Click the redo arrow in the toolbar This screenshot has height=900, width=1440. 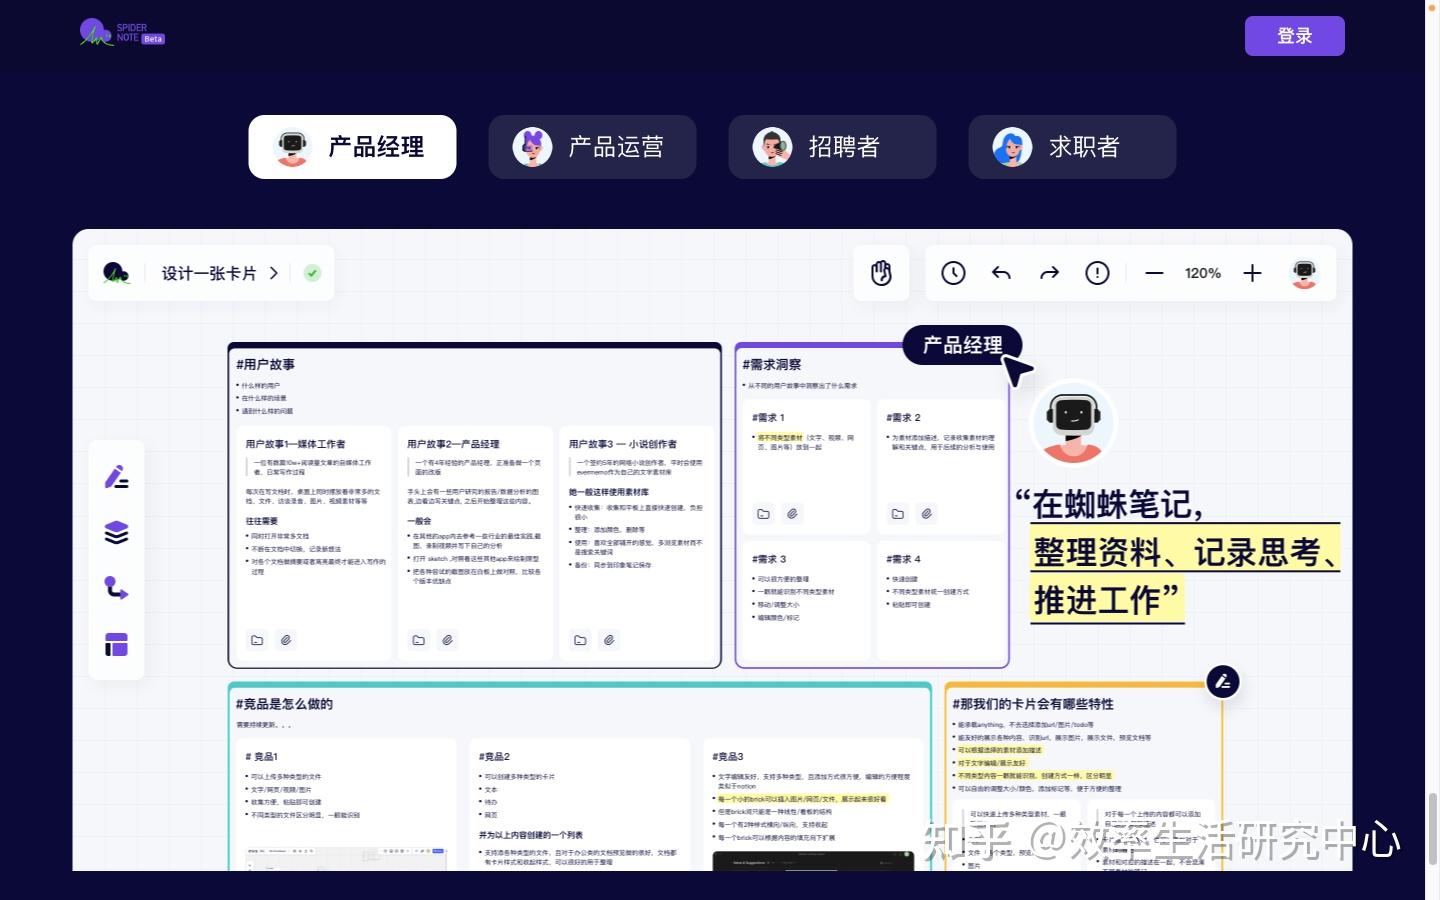[x=1049, y=272]
